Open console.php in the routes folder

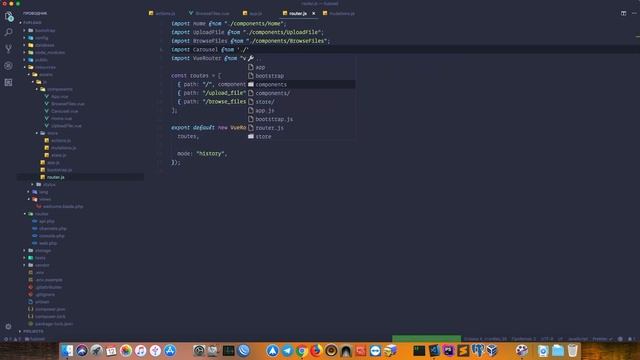point(52,236)
